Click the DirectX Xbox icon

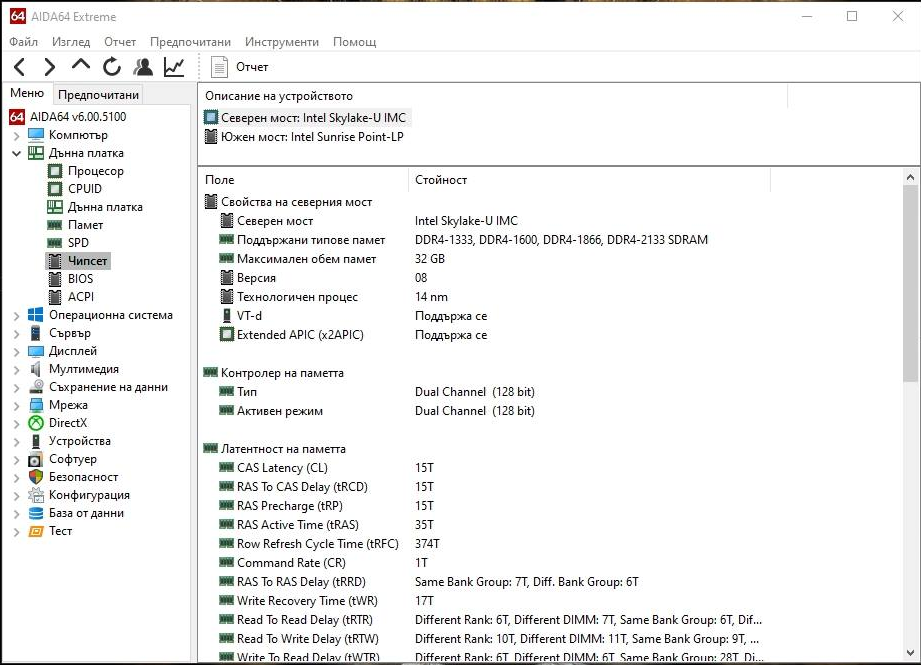[36, 423]
